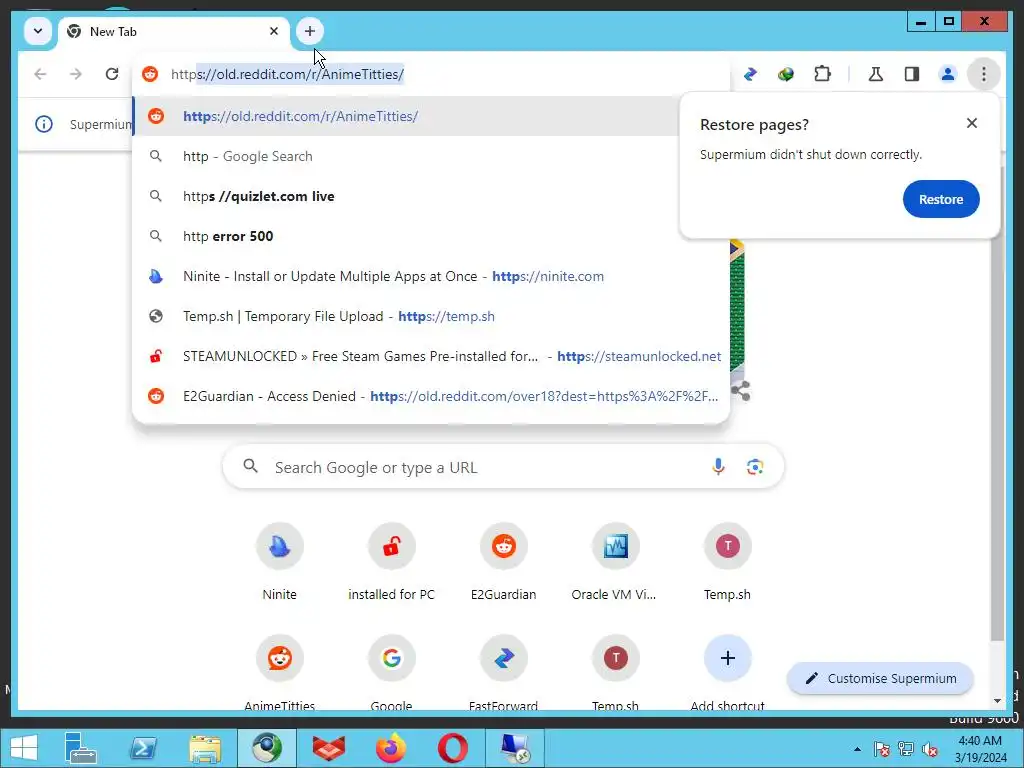This screenshot has height=768, width=1024.
Task: Launch Firefox from taskbar
Action: coord(391,748)
